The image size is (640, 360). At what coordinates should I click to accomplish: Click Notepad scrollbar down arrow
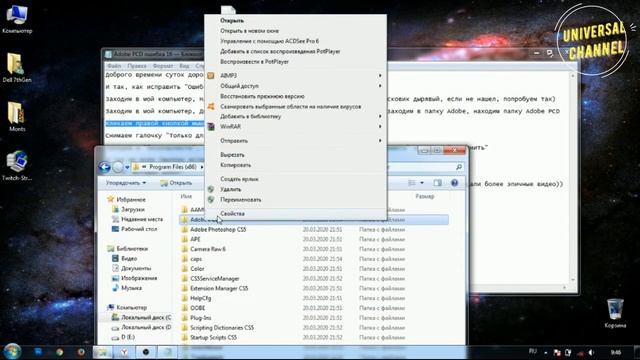pyautogui.click(x=573, y=280)
